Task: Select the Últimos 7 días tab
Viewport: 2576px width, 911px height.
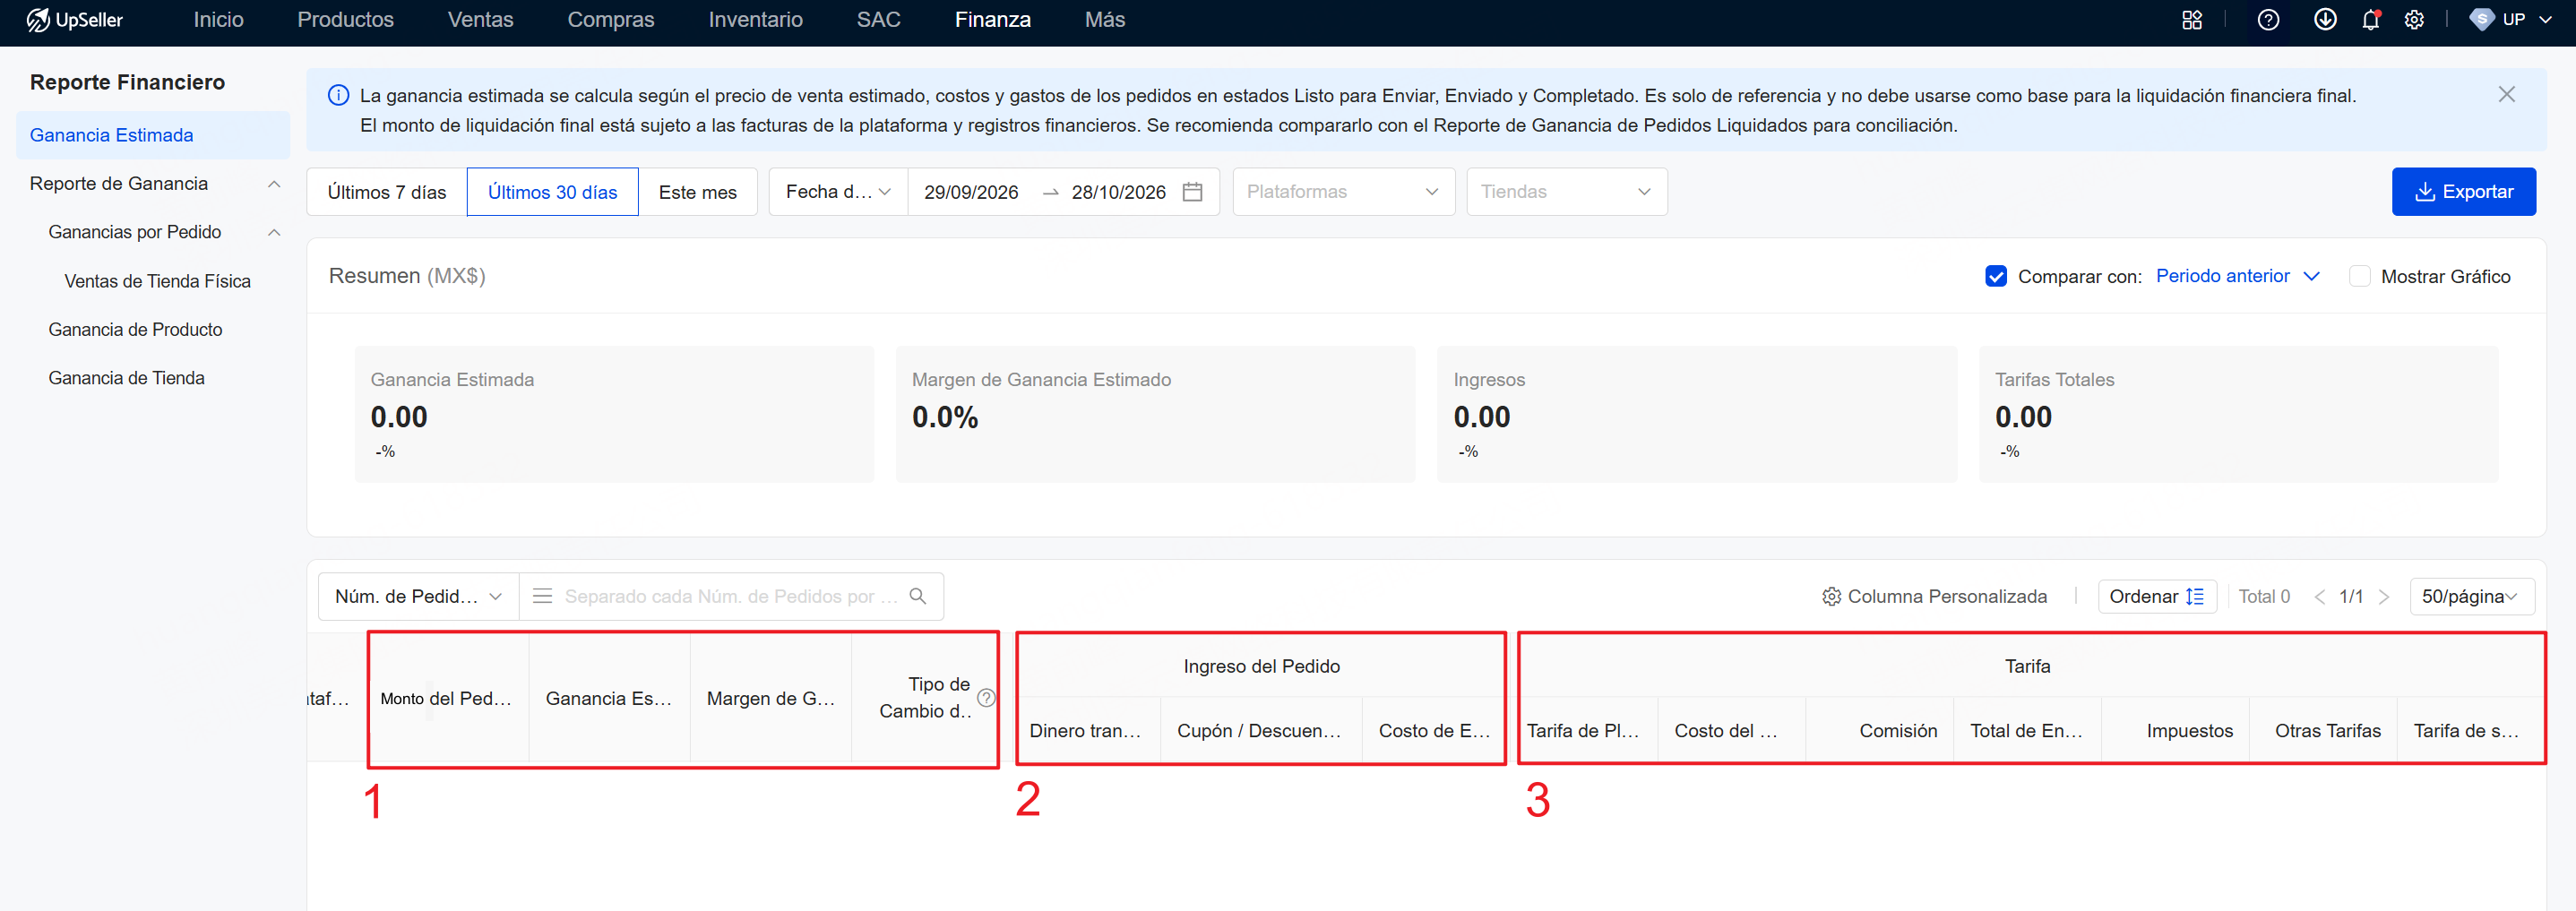Action: [387, 192]
